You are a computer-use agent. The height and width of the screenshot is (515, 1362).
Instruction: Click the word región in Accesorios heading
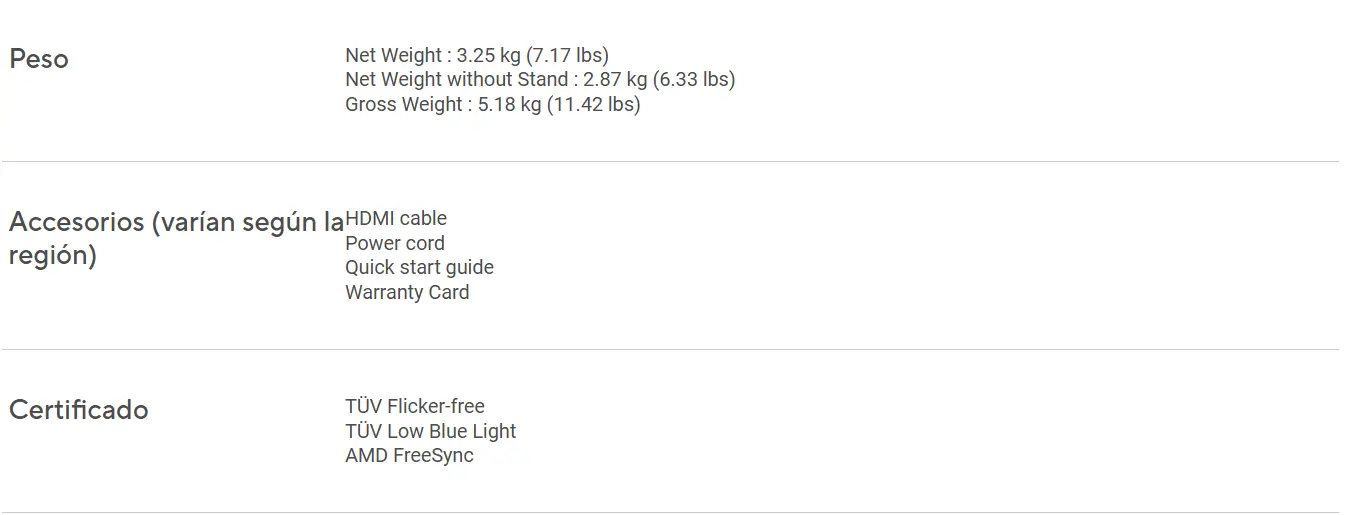coord(53,256)
